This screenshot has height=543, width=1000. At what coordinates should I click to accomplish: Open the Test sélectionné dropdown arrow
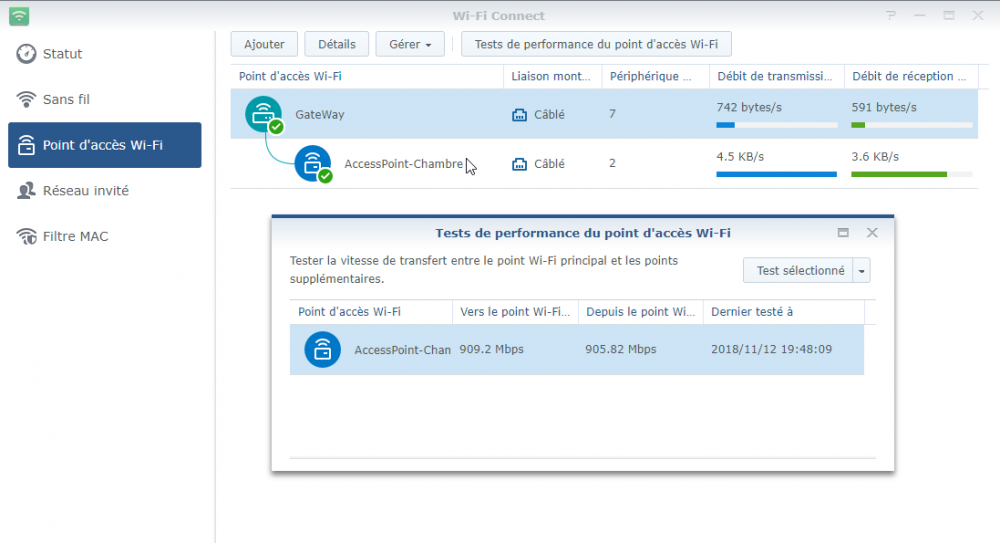(x=862, y=271)
